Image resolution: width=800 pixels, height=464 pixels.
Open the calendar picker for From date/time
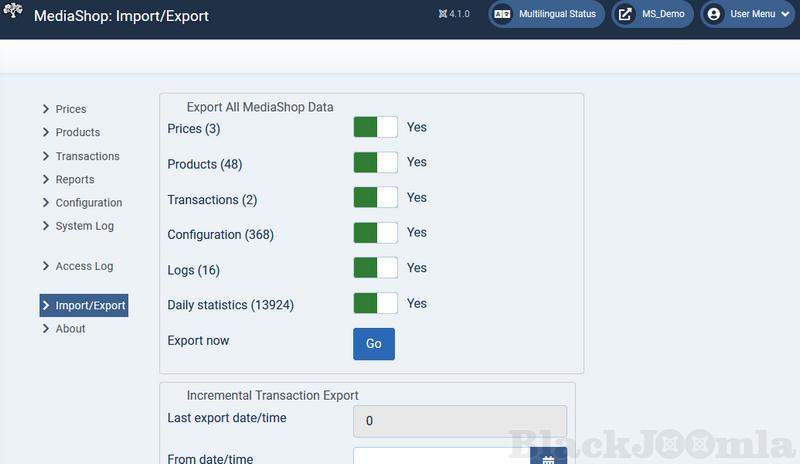(x=548, y=458)
